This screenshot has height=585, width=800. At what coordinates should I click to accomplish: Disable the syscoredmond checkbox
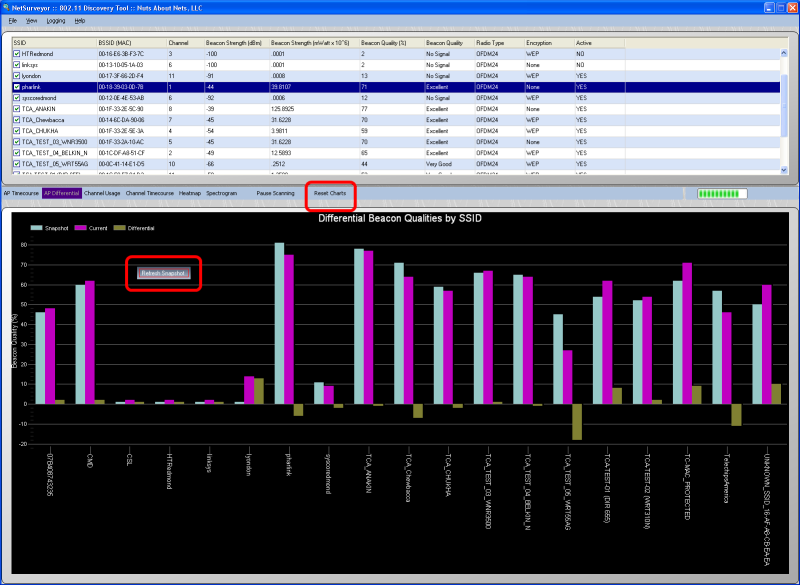point(17,98)
